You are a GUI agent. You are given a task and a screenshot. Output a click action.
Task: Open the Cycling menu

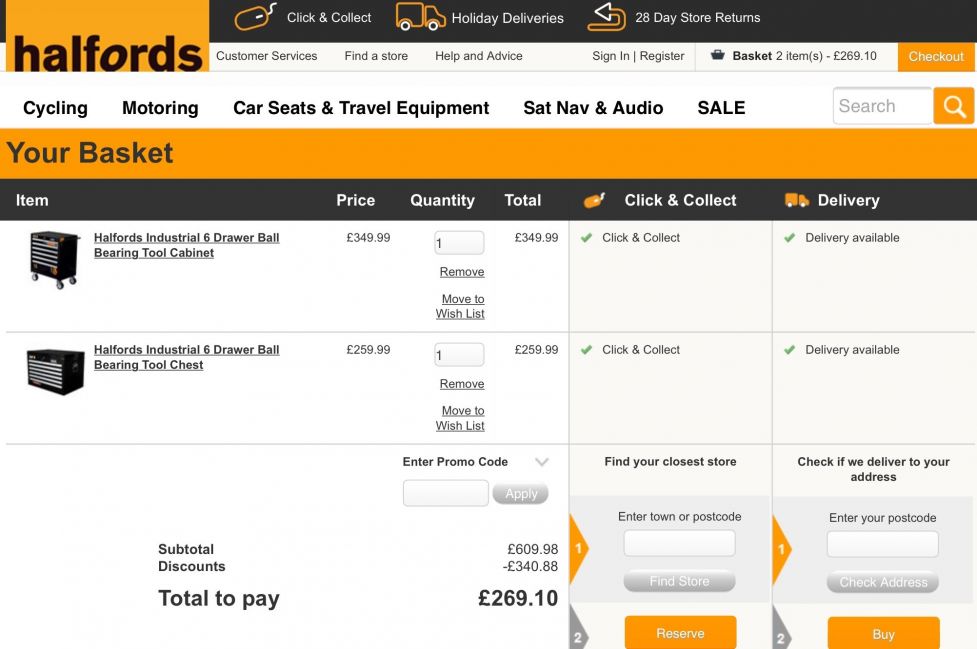[x=55, y=108]
